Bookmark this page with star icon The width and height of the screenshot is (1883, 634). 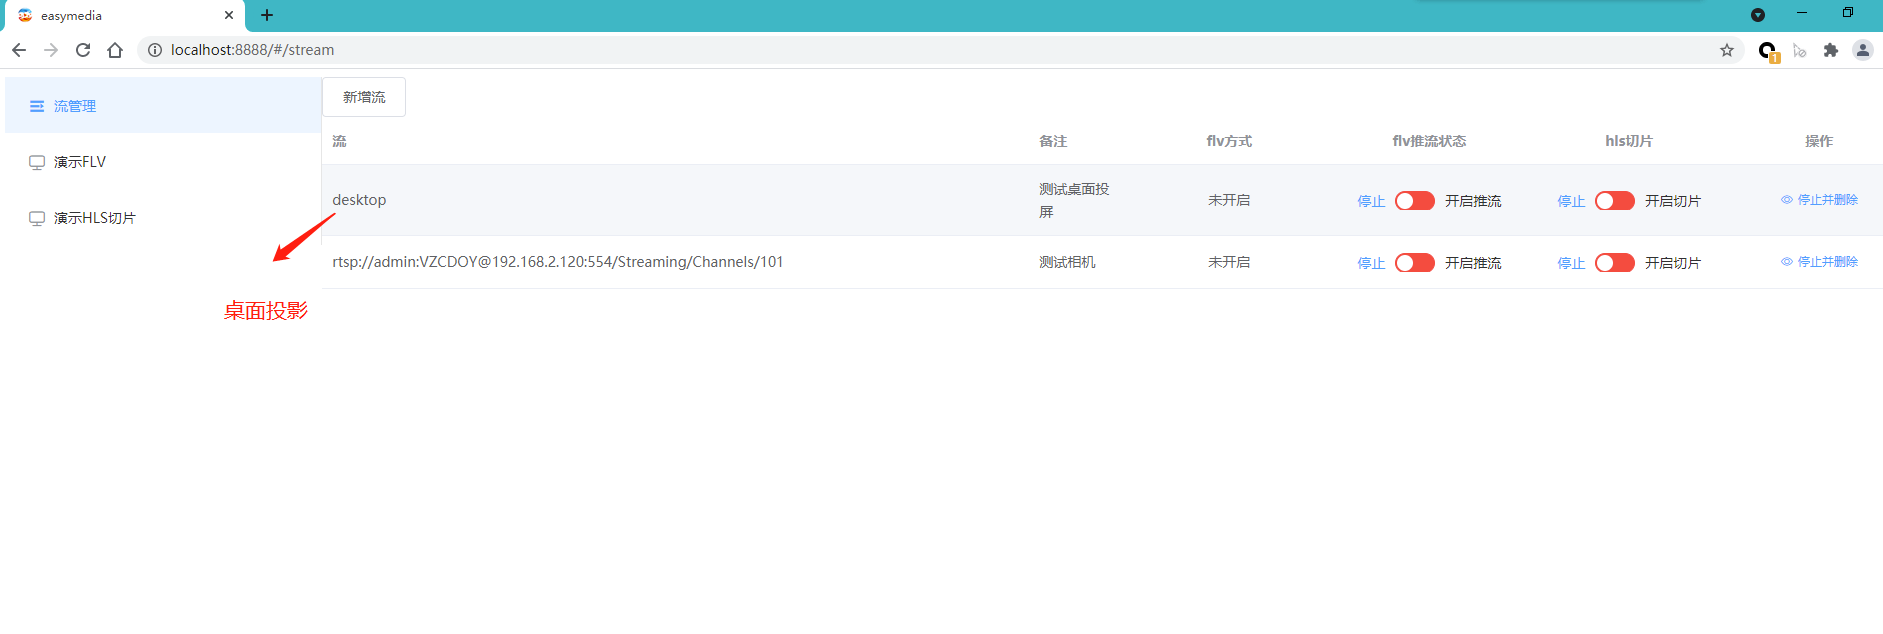(1727, 50)
